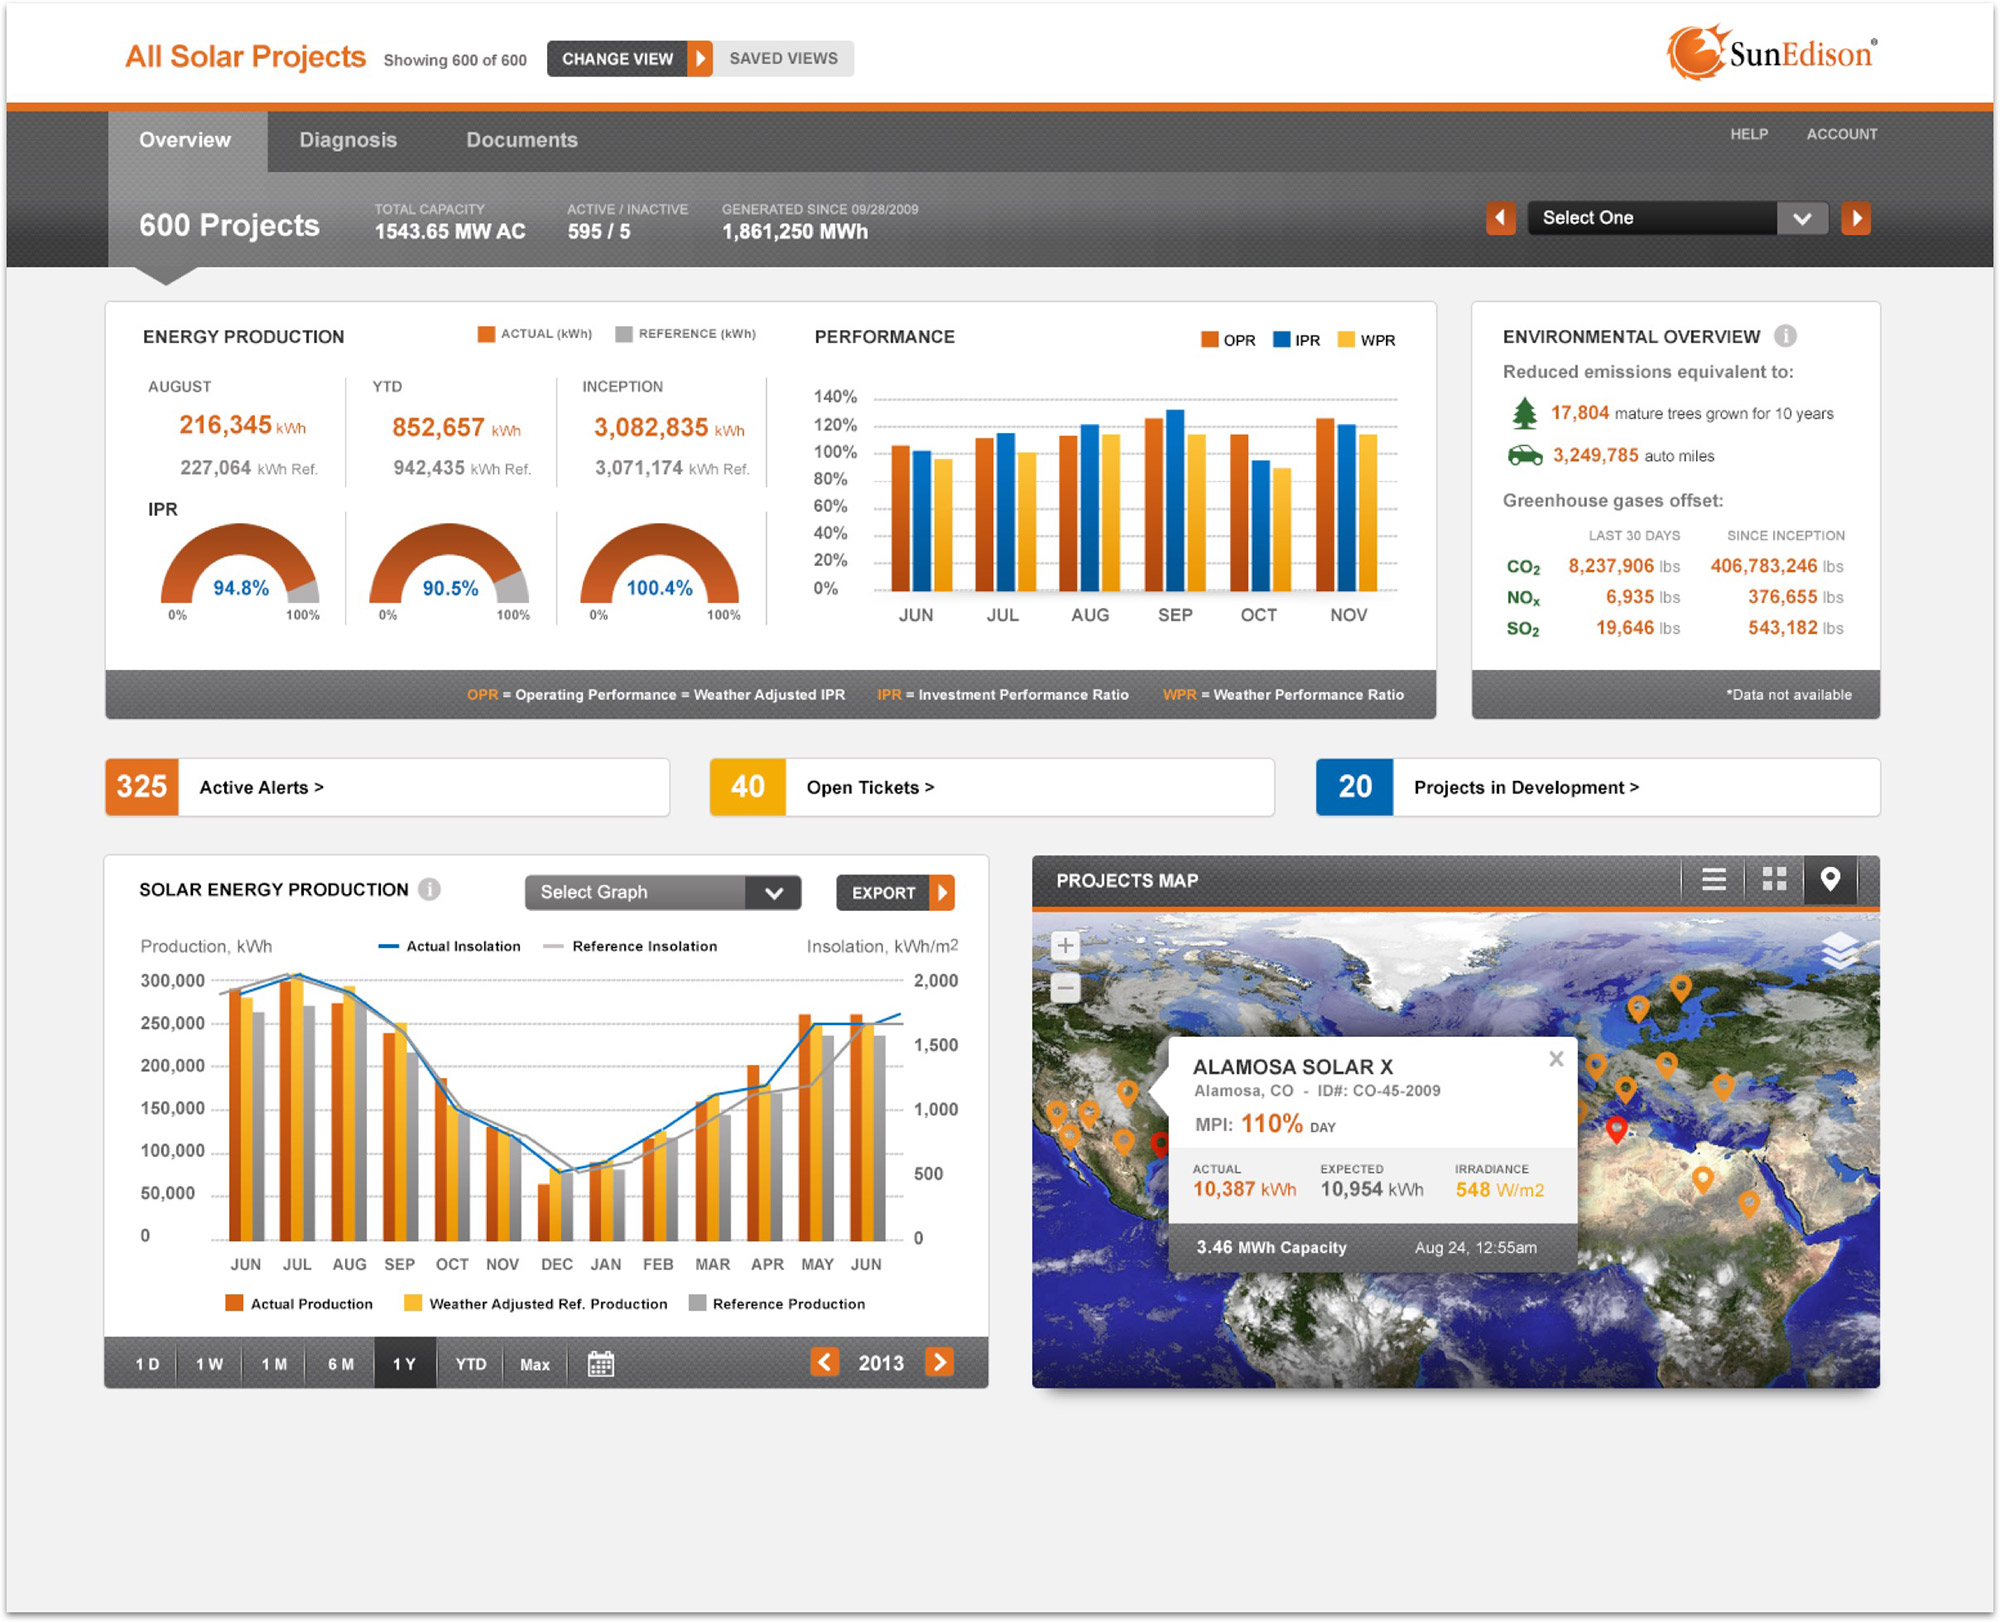This screenshot has height=1623, width=2000.
Task: Close the Alamosa Solar X popup
Action: click(x=1556, y=1059)
